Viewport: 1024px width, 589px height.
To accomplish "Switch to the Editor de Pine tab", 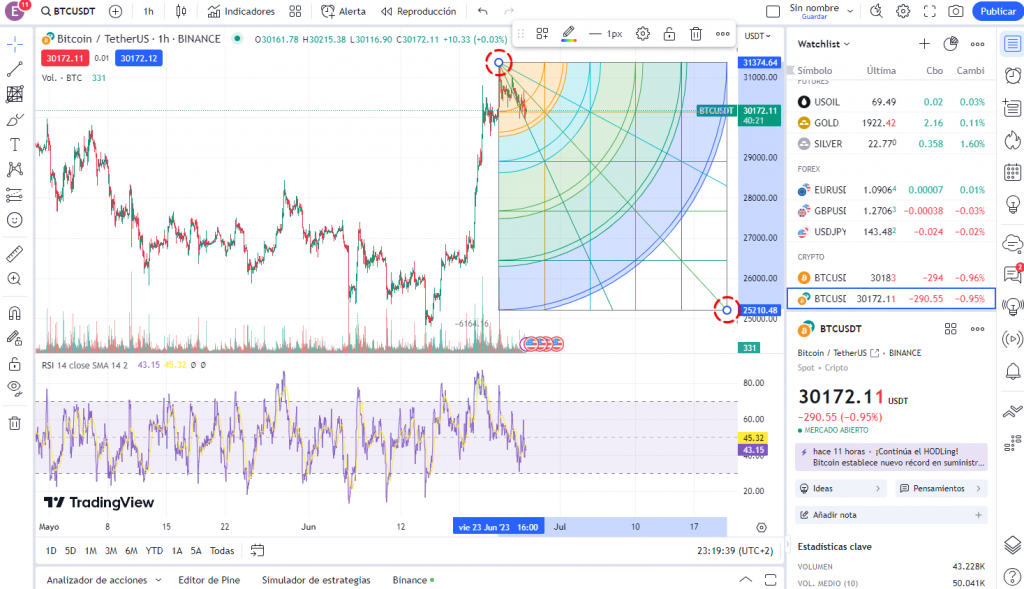I will pos(209,580).
